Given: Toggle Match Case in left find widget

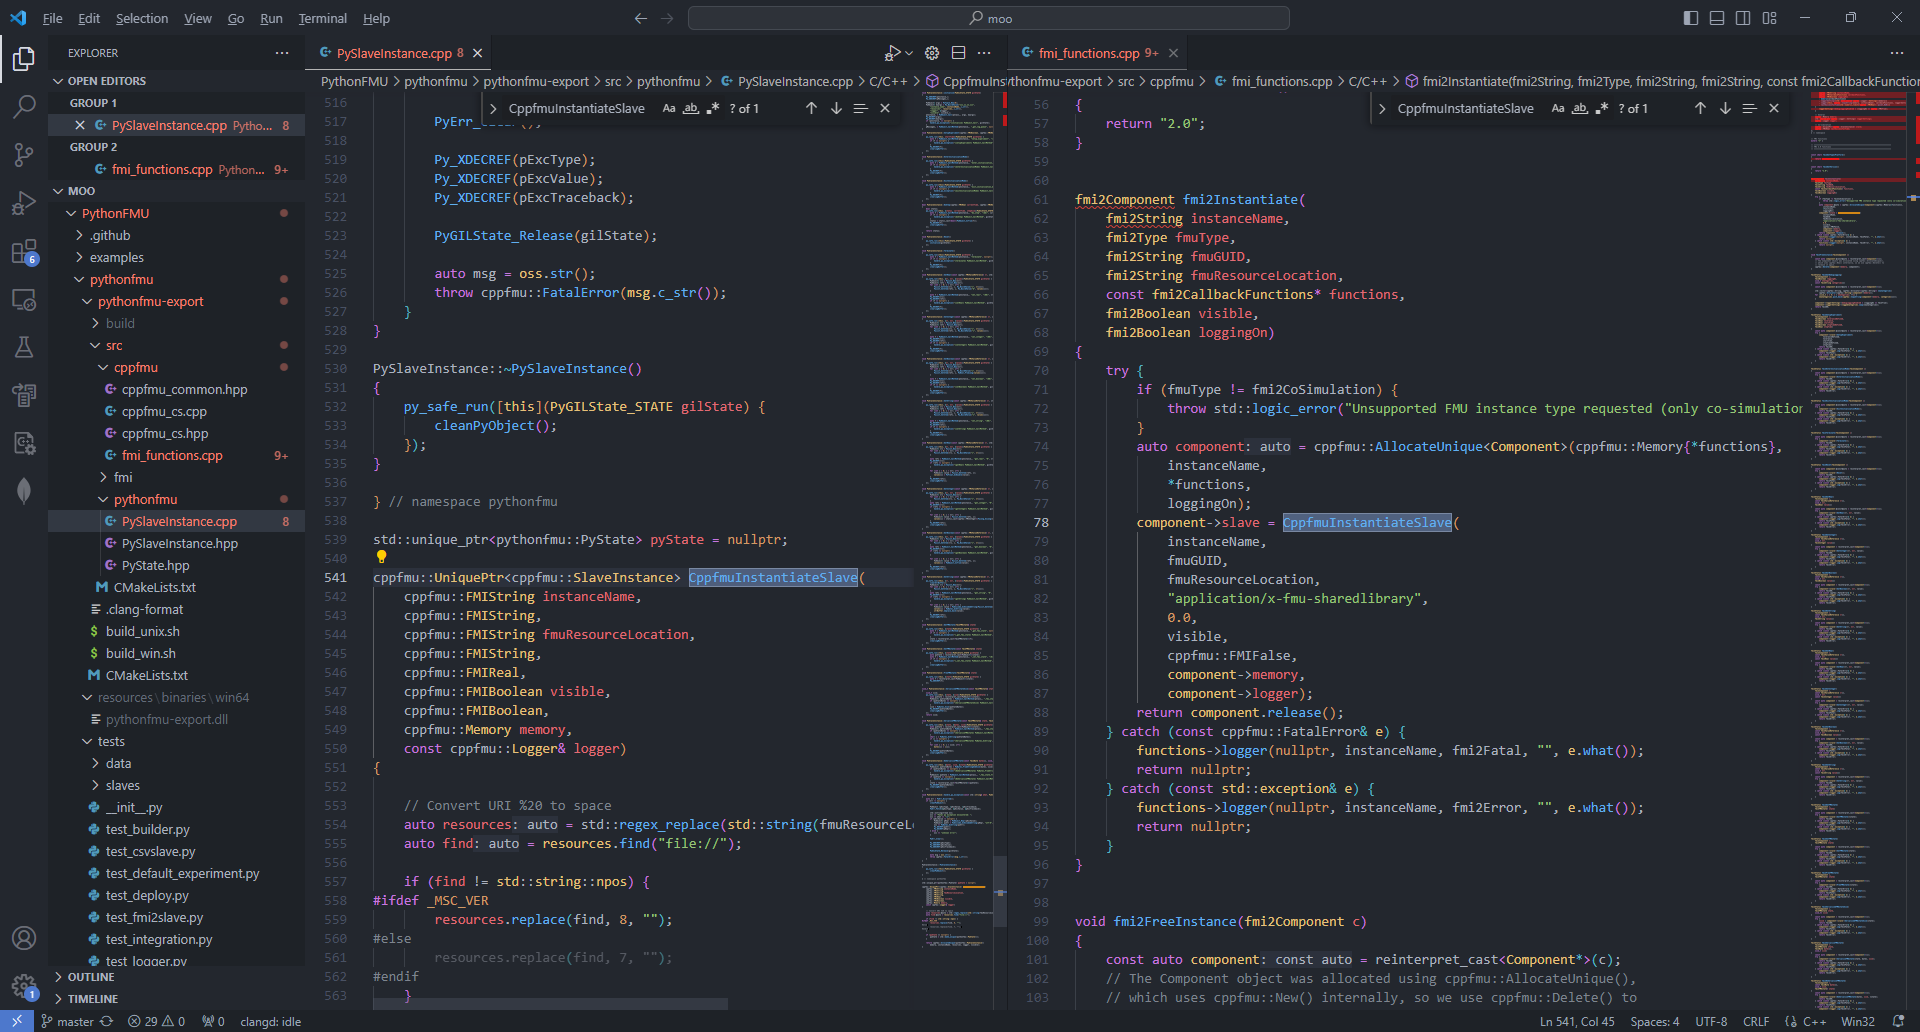Looking at the screenshot, I should [669, 108].
